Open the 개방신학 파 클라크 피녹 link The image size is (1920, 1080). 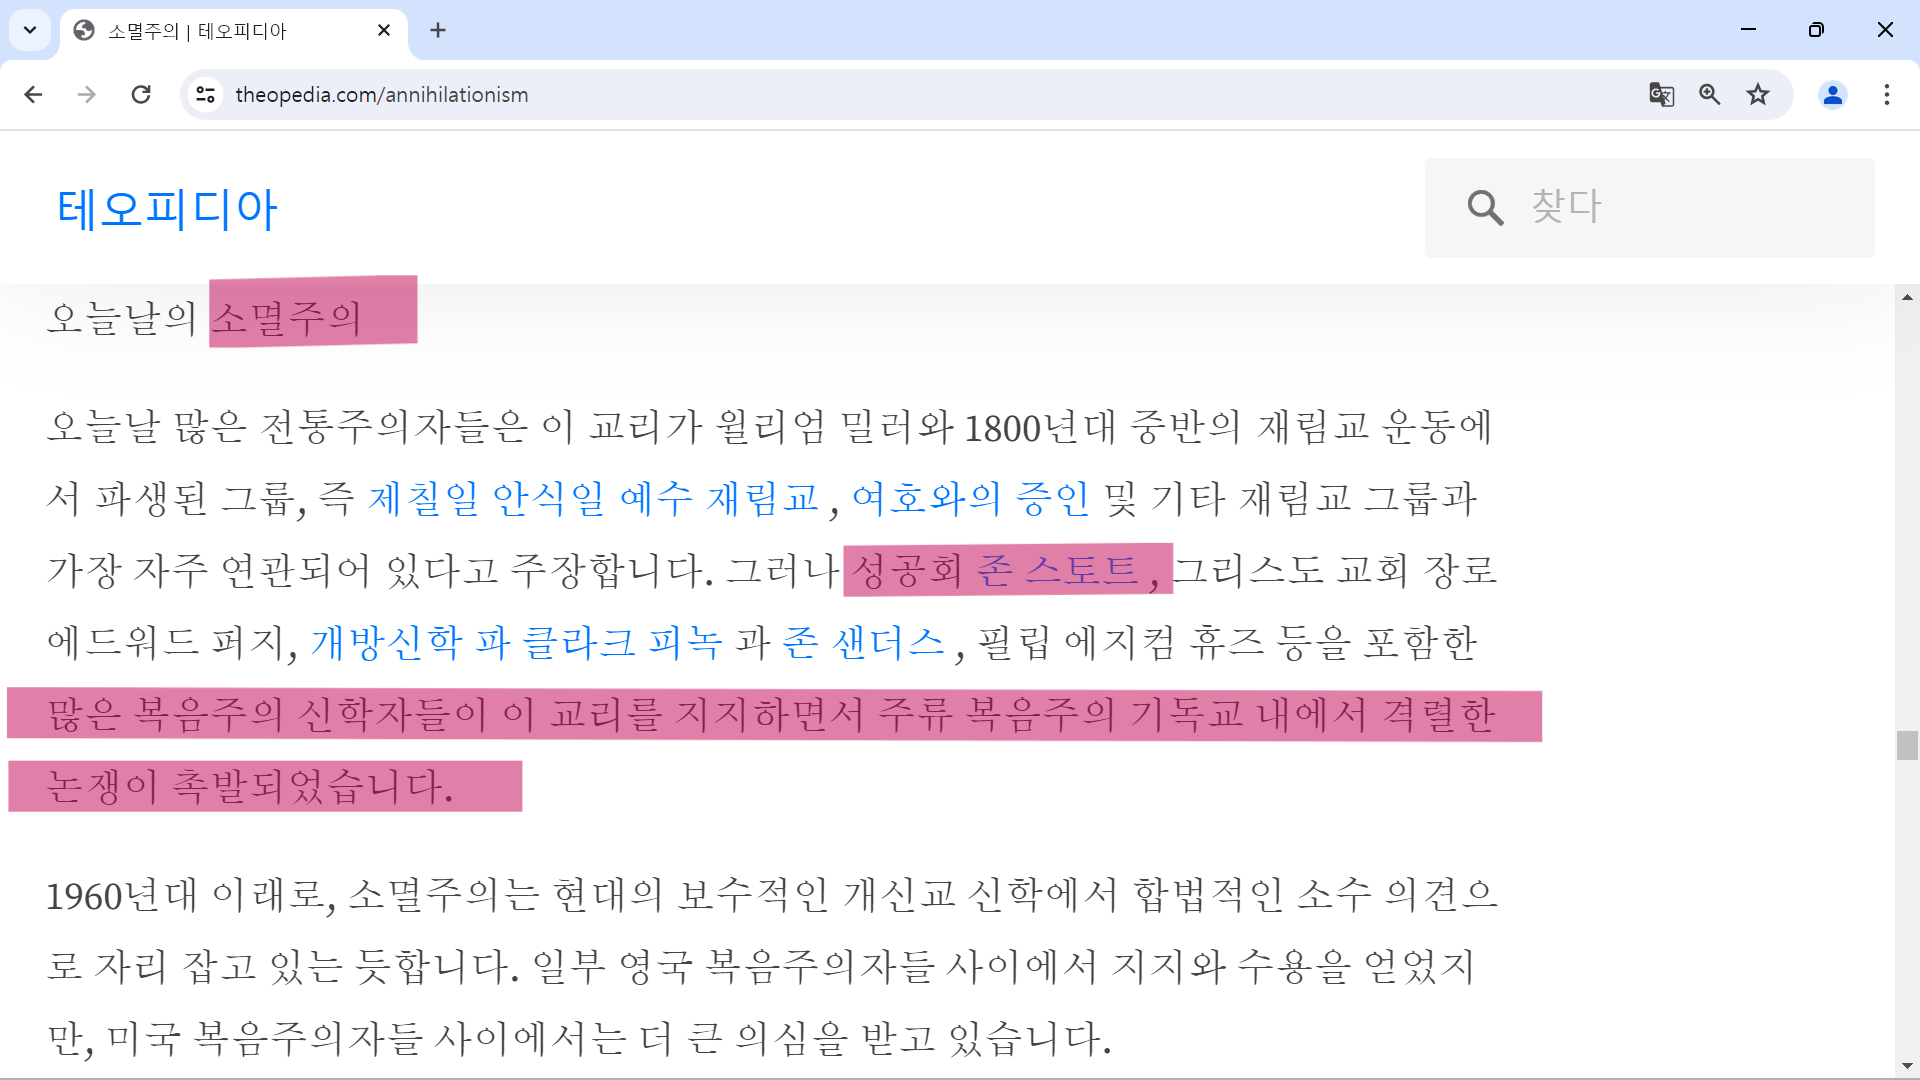(516, 642)
